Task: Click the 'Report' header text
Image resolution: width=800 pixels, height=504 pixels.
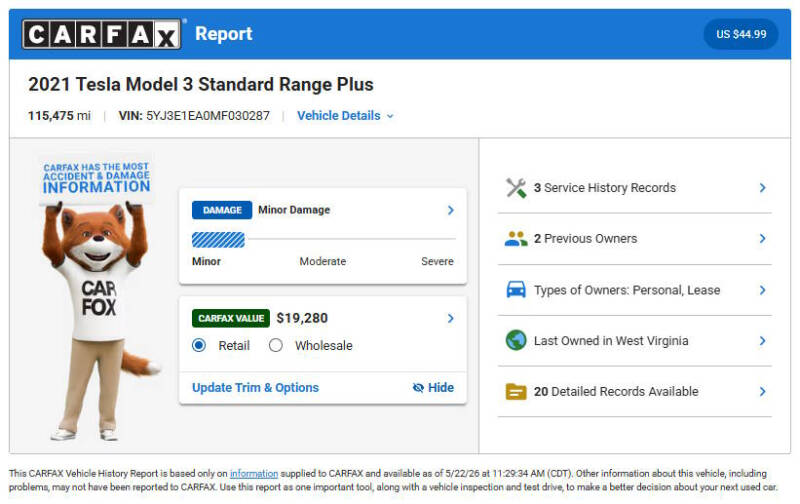Action: point(223,34)
